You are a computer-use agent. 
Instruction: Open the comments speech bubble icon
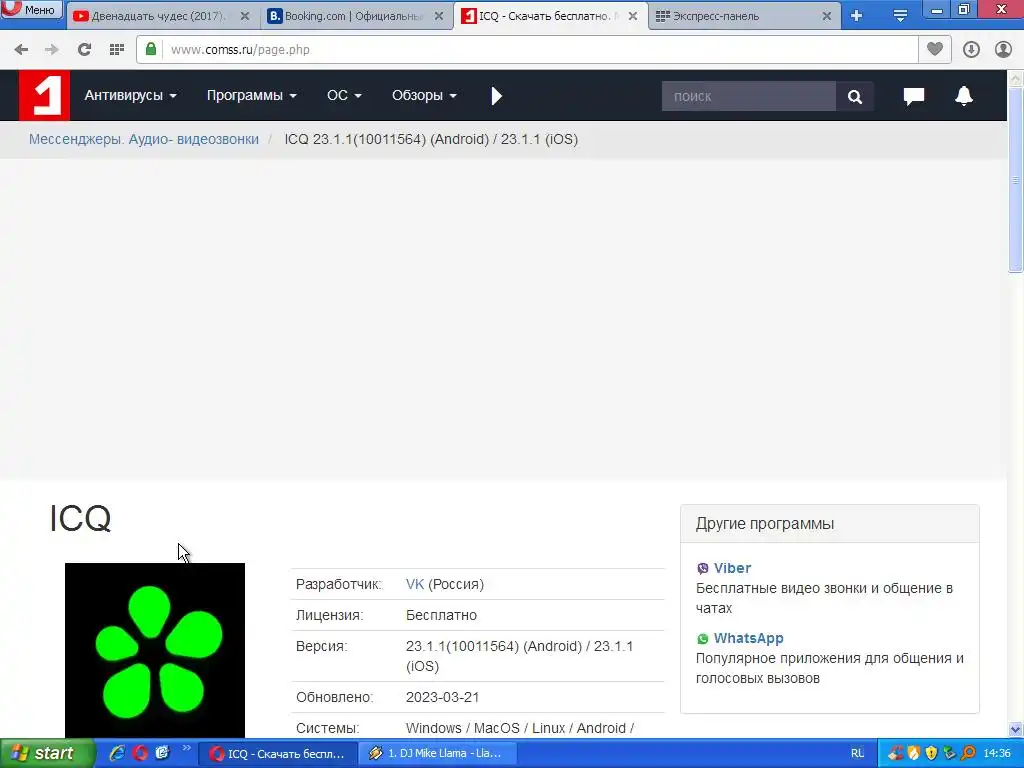click(x=914, y=96)
